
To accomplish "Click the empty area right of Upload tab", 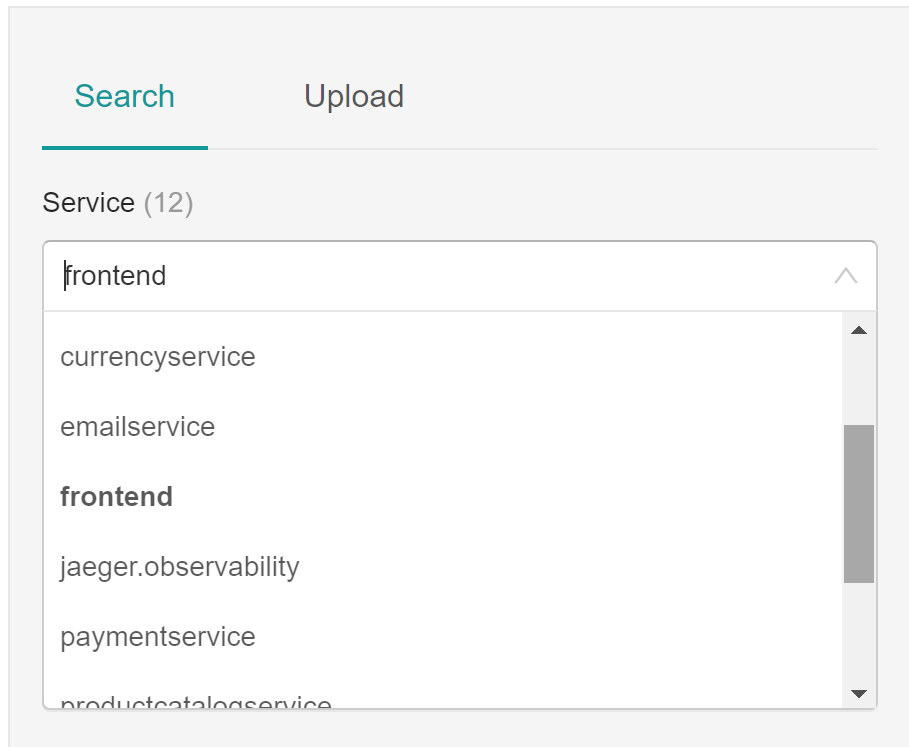I will point(640,97).
